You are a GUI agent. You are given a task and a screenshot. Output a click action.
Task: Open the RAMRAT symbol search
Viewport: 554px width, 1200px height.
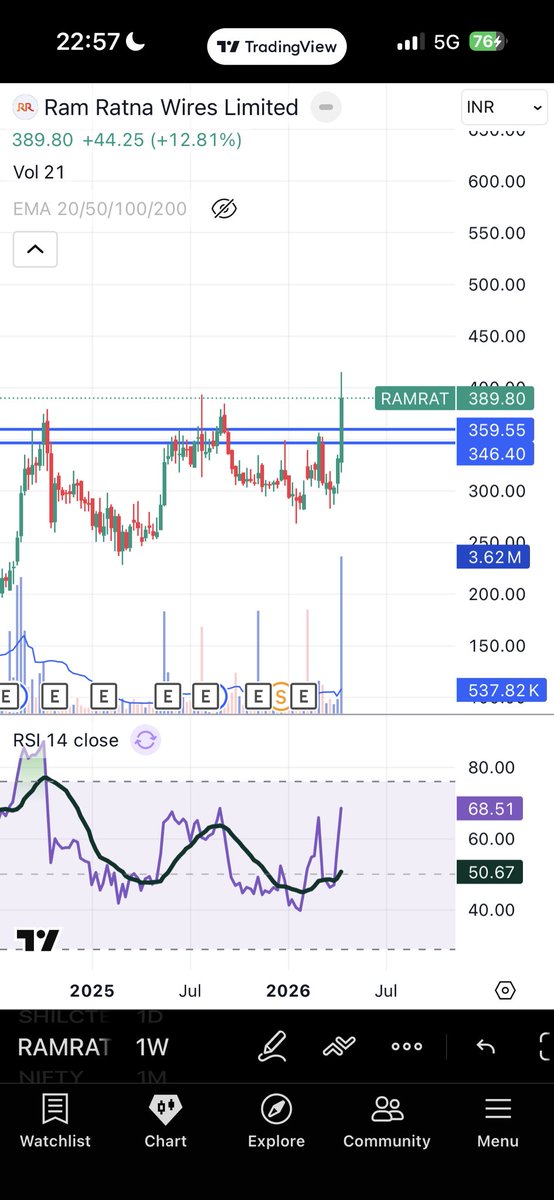pos(64,1047)
